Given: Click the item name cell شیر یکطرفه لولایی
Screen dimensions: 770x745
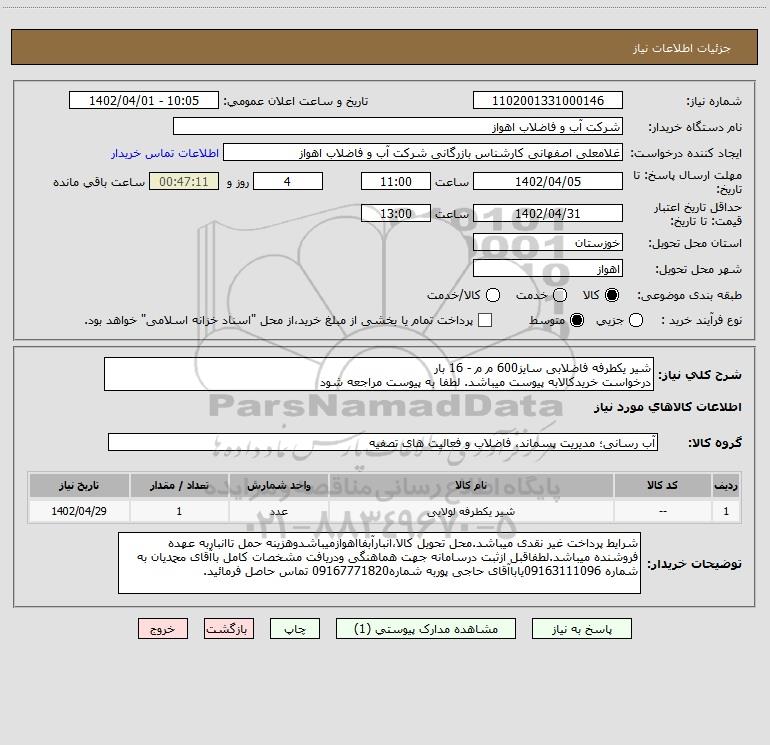Looking at the screenshot, I should click(470, 511).
